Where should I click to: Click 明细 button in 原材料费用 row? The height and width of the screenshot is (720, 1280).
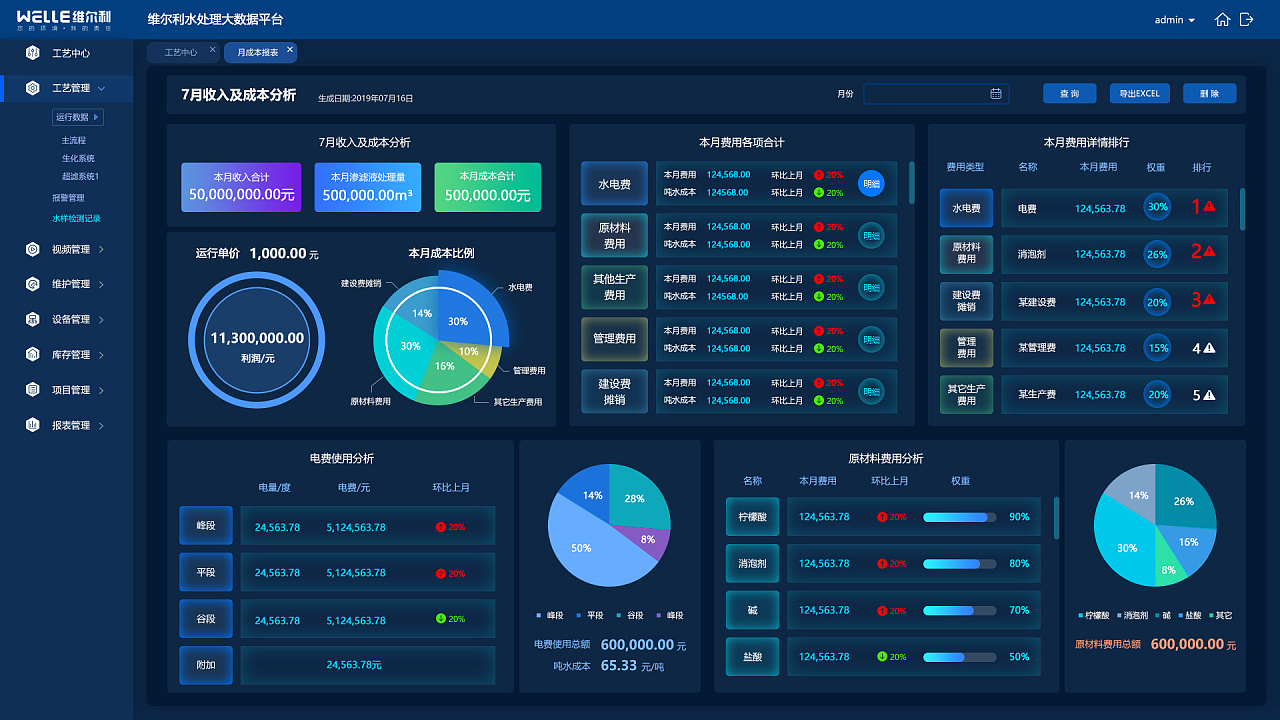tap(871, 235)
